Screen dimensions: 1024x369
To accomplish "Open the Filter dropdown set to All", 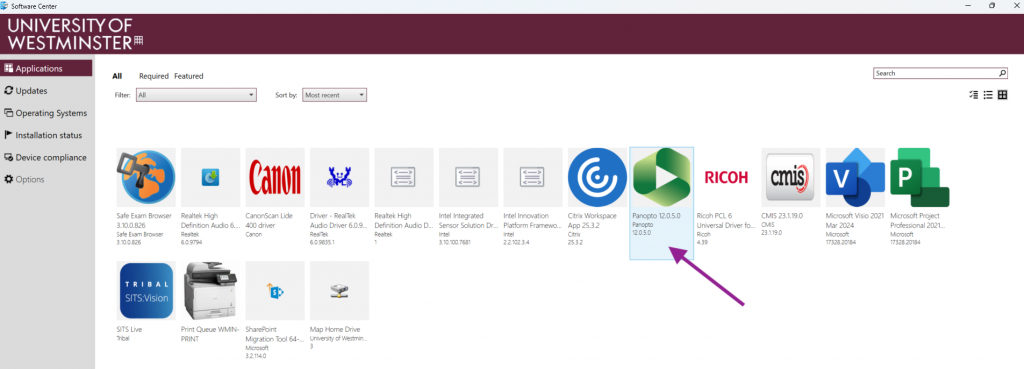I will coord(196,95).
